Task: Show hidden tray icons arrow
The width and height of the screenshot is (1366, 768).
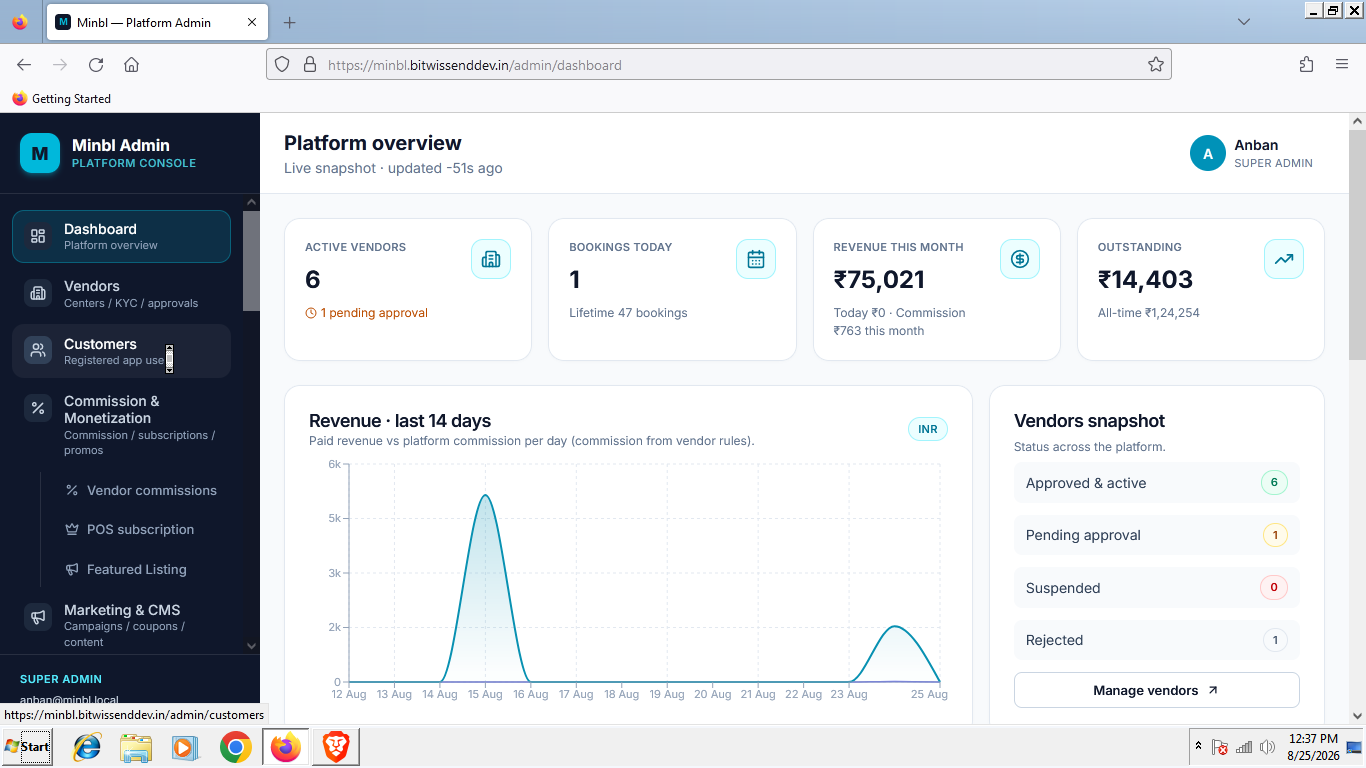Action: pyautogui.click(x=1198, y=747)
